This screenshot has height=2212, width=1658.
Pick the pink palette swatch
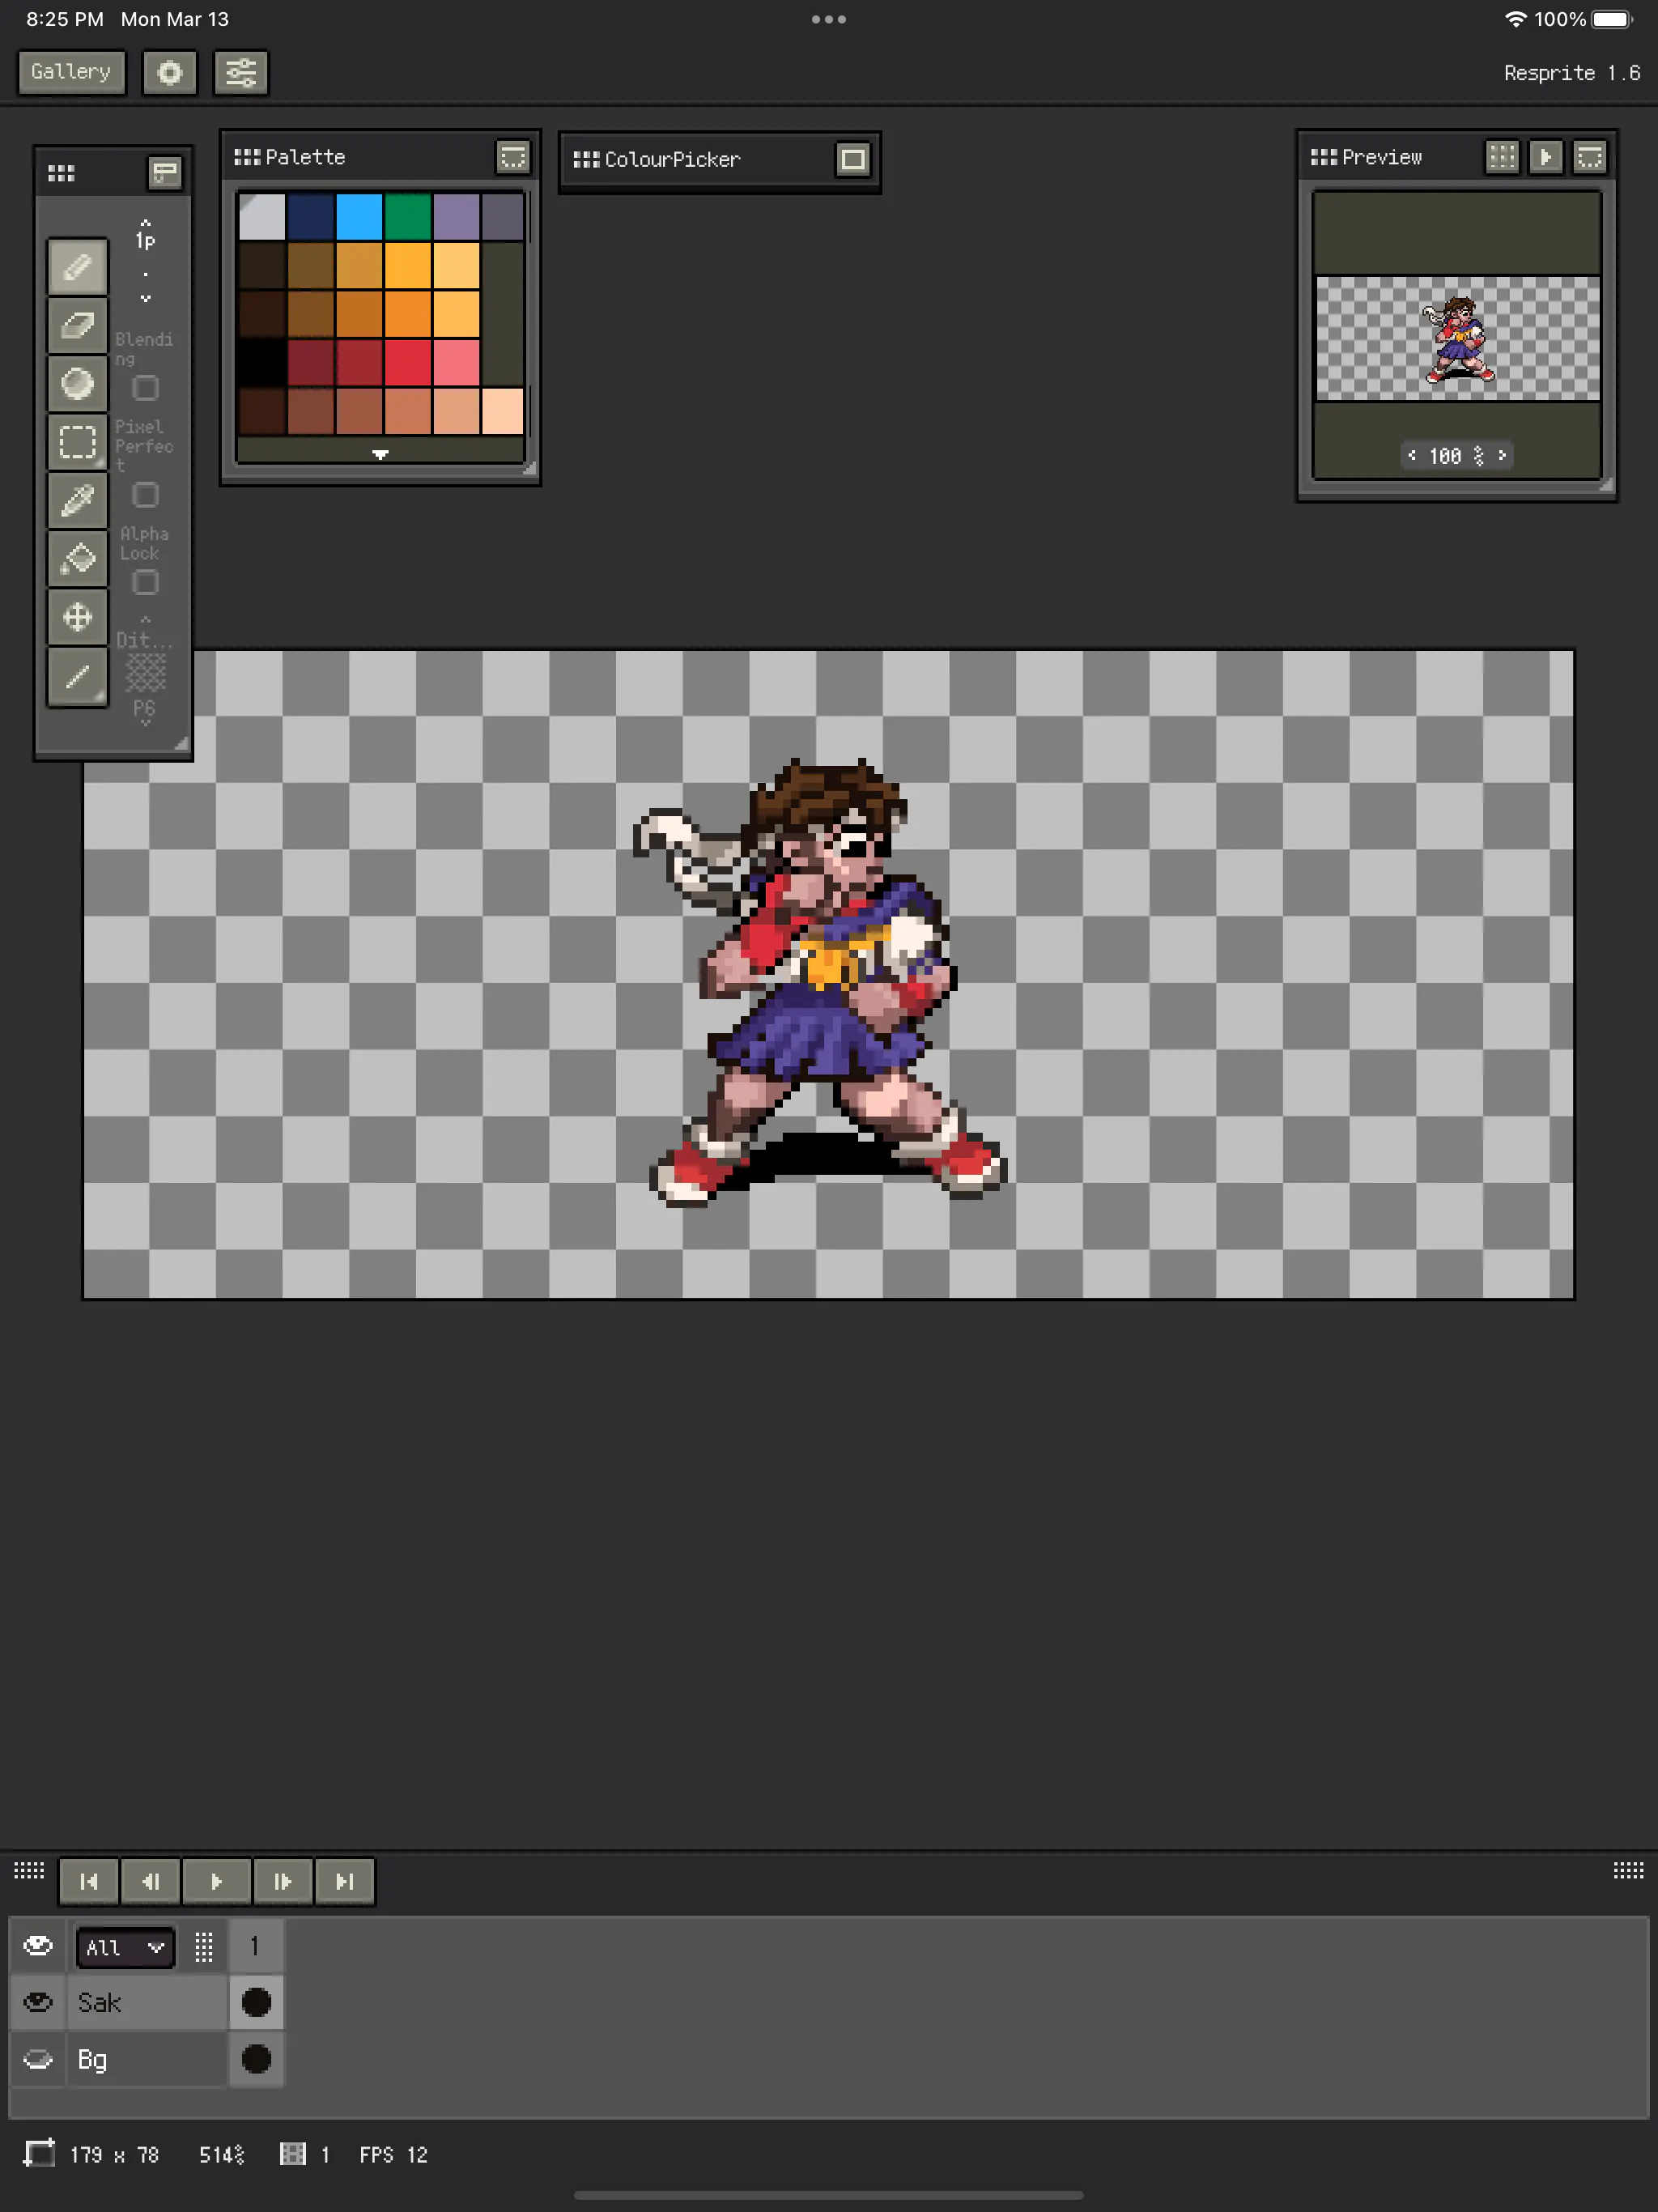(x=456, y=362)
